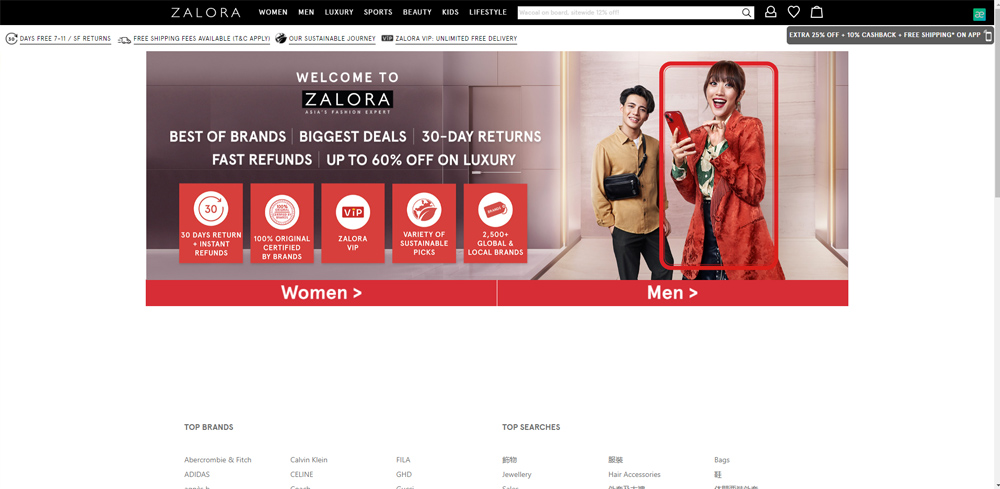This screenshot has width=1000, height=489.
Task: Click the search magnifier icon
Action: (746, 13)
